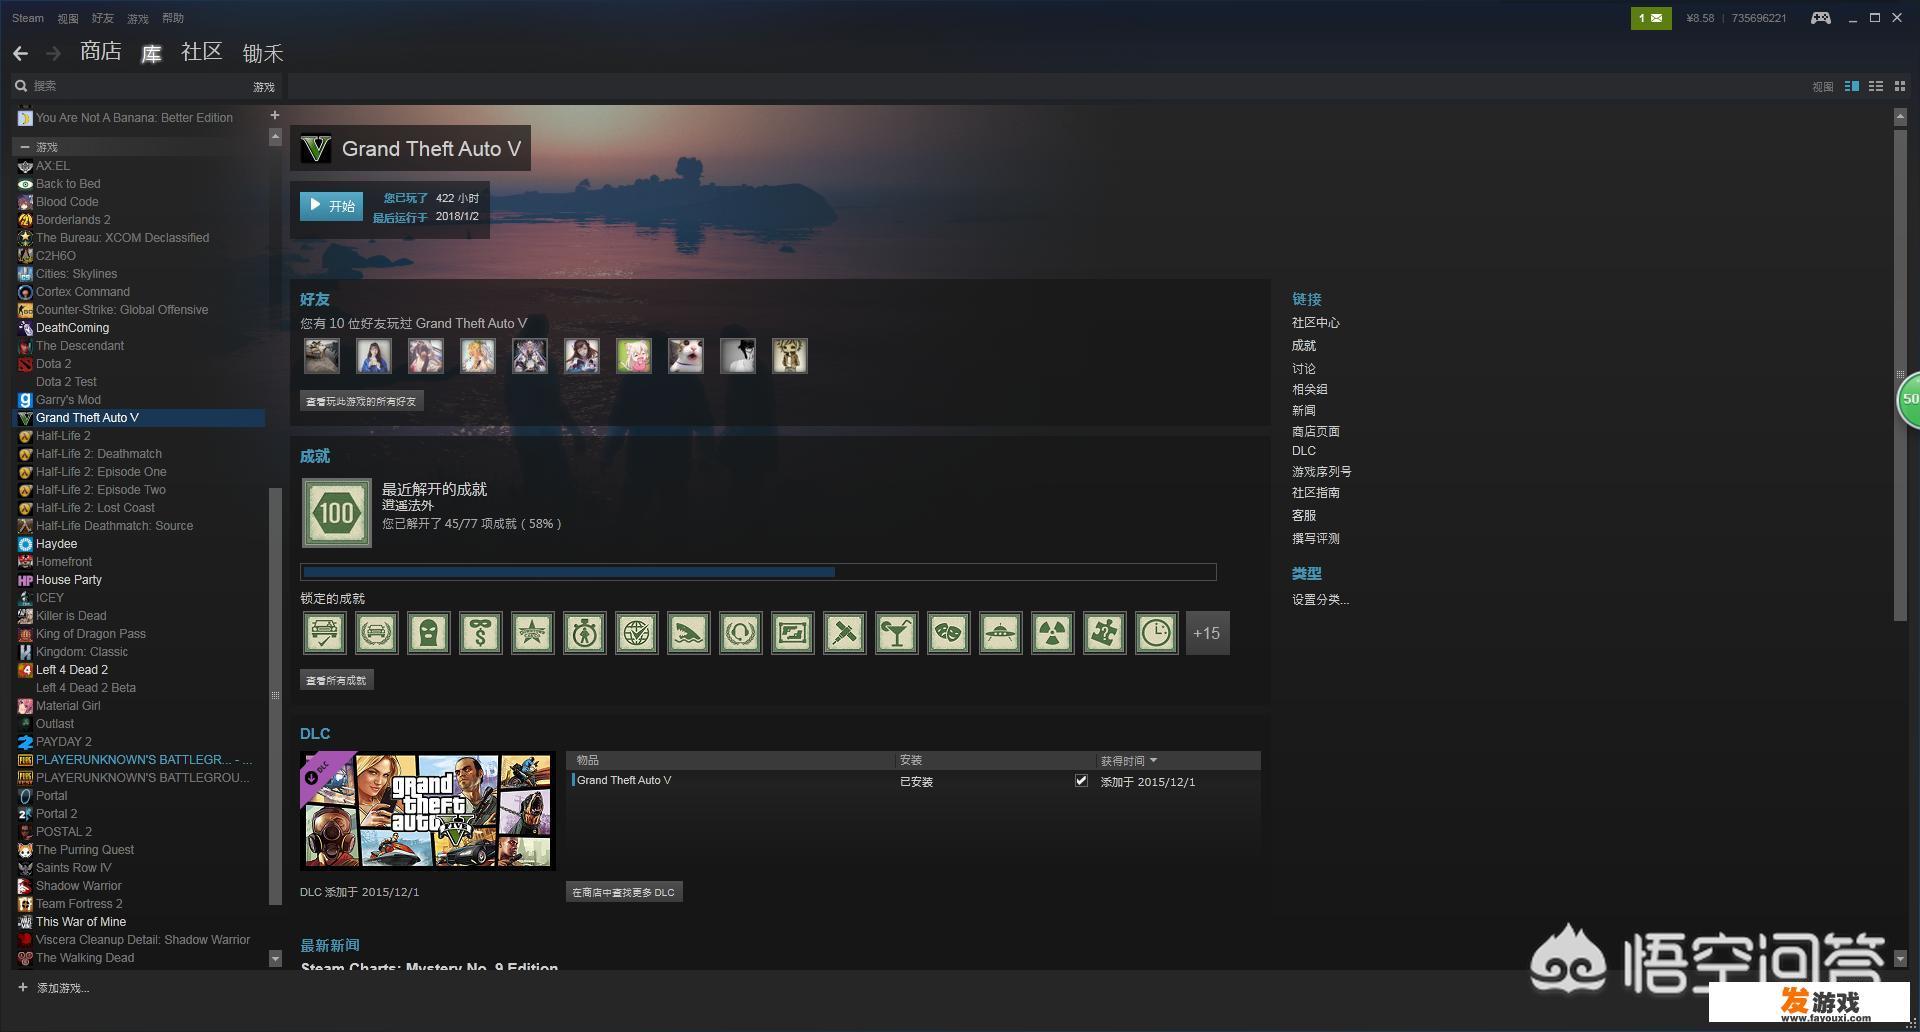Image resolution: width=1920 pixels, height=1032 pixels.
Task: Select Team Fortress 2 in library list
Action: tap(79, 904)
